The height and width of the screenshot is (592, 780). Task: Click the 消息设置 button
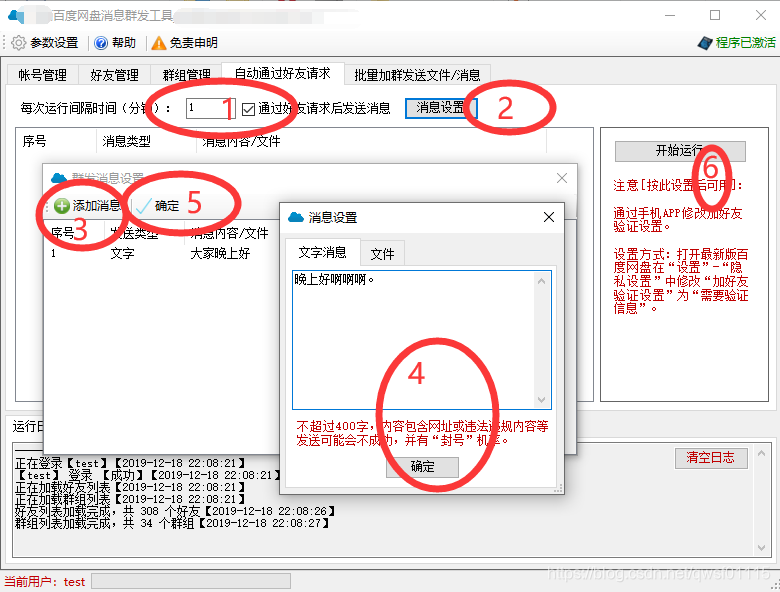click(441, 108)
